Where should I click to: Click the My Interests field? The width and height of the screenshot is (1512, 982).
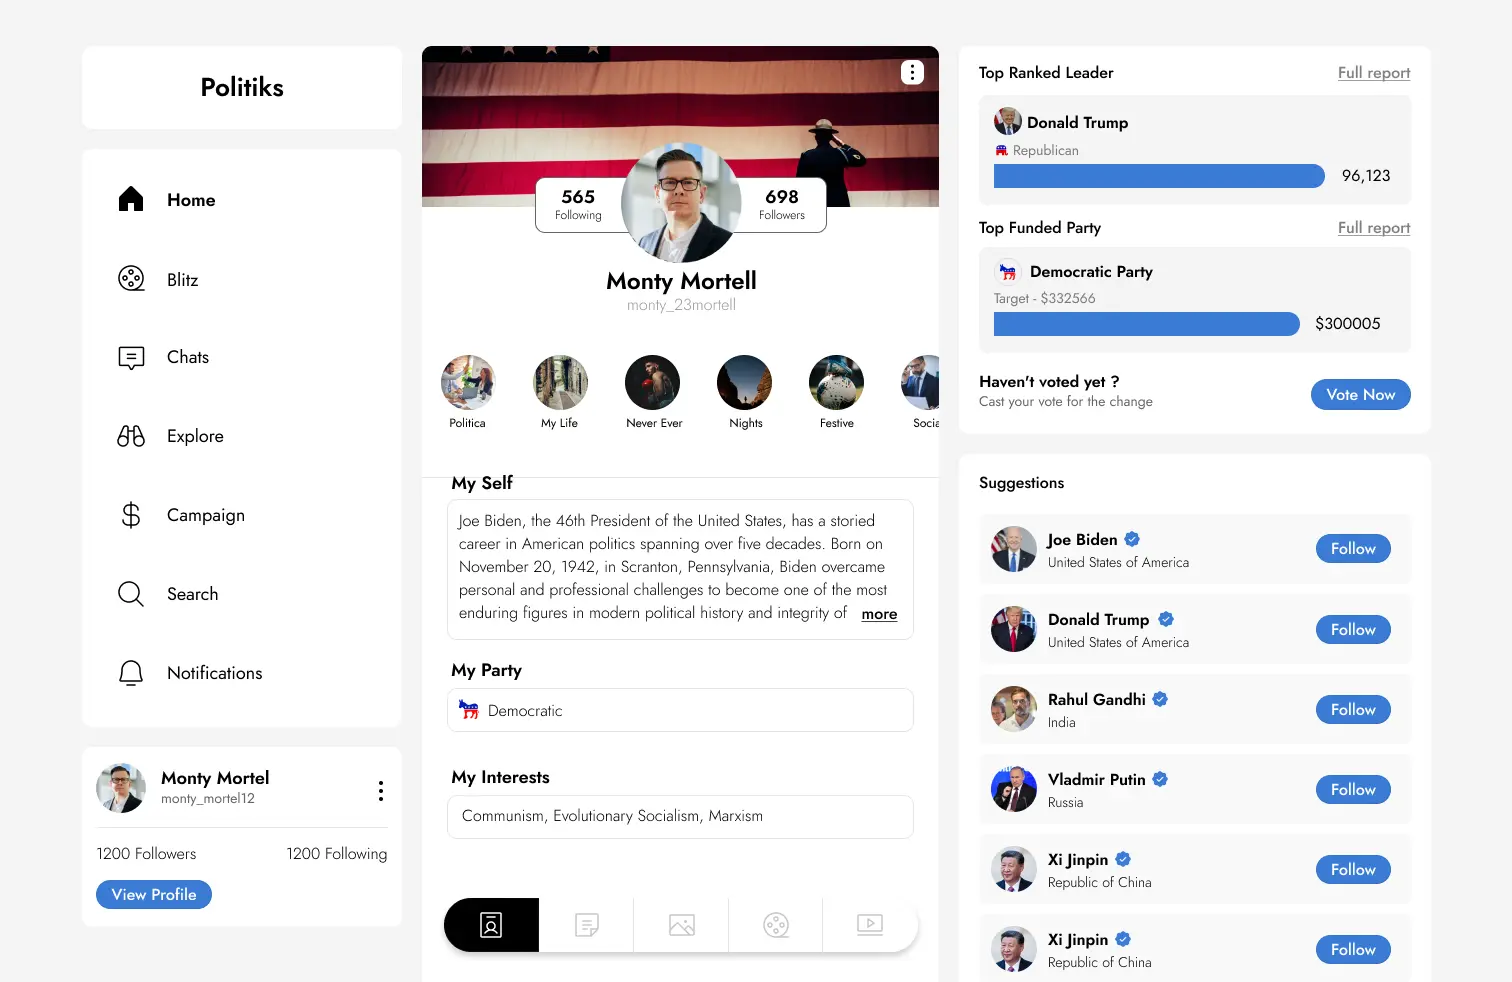(x=681, y=817)
